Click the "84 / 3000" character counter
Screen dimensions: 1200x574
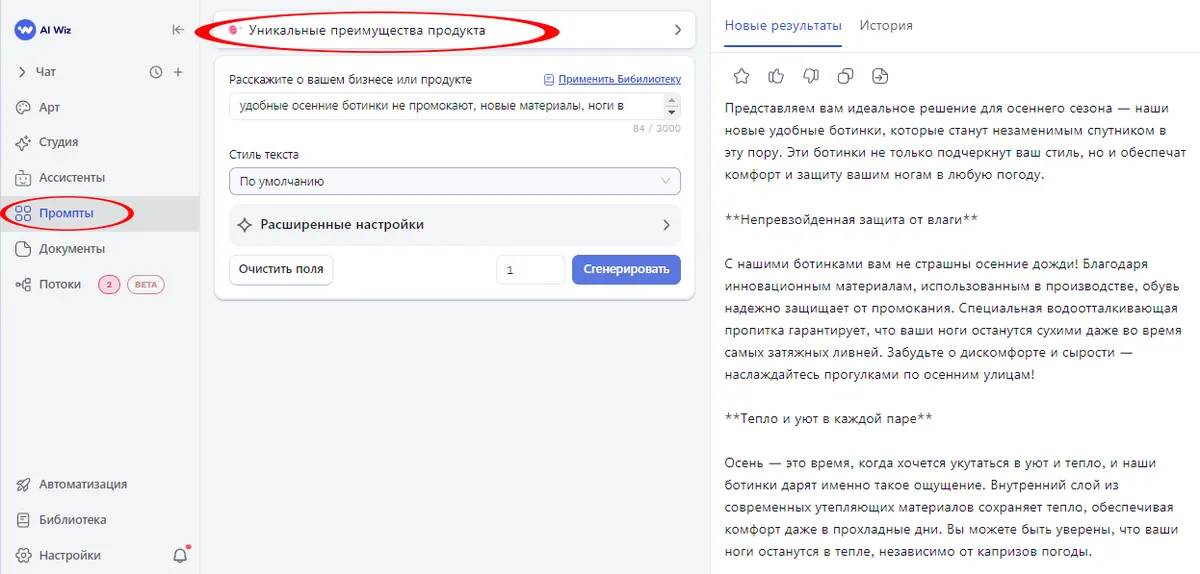coord(656,129)
